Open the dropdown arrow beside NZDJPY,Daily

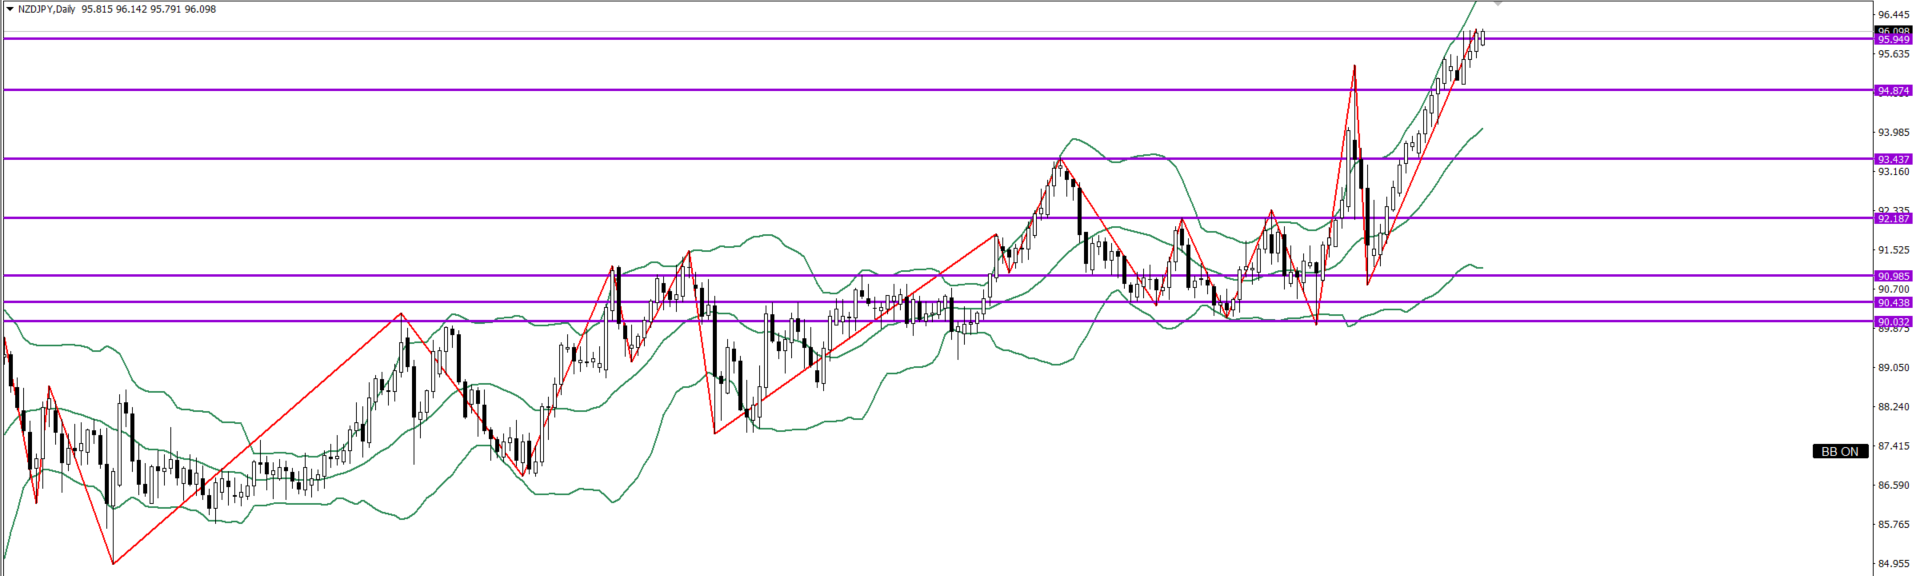[x=9, y=10]
